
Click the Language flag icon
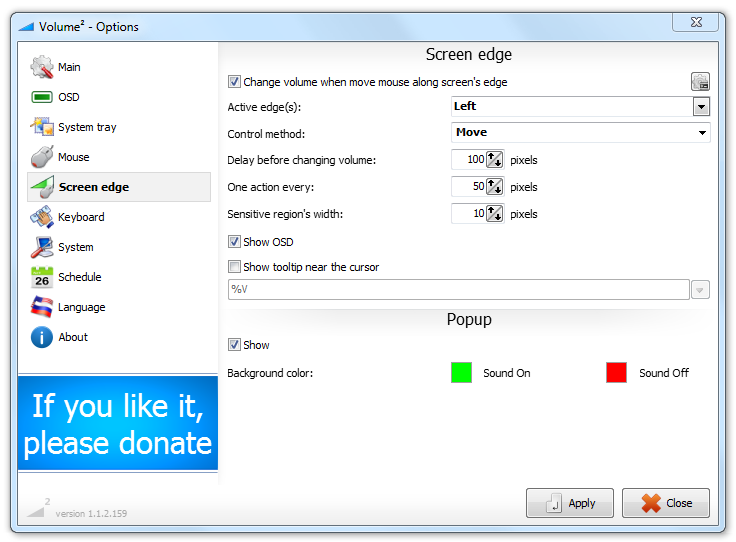click(x=42, y=307)
